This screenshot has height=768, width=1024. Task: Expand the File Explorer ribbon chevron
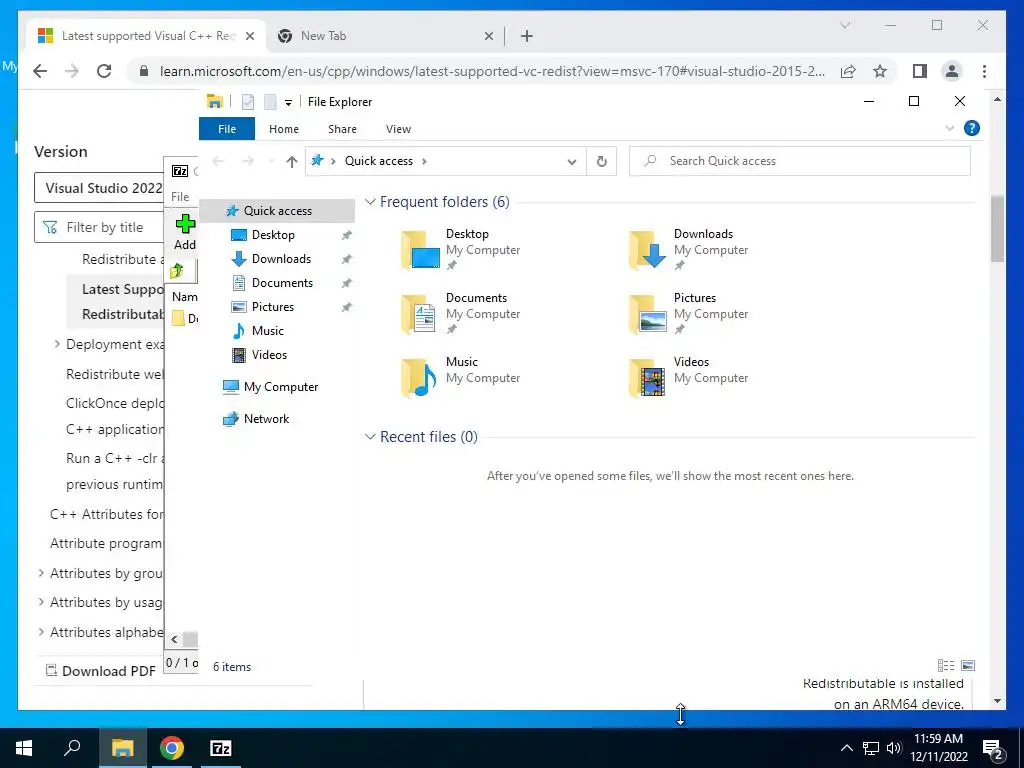pos(950,128)
